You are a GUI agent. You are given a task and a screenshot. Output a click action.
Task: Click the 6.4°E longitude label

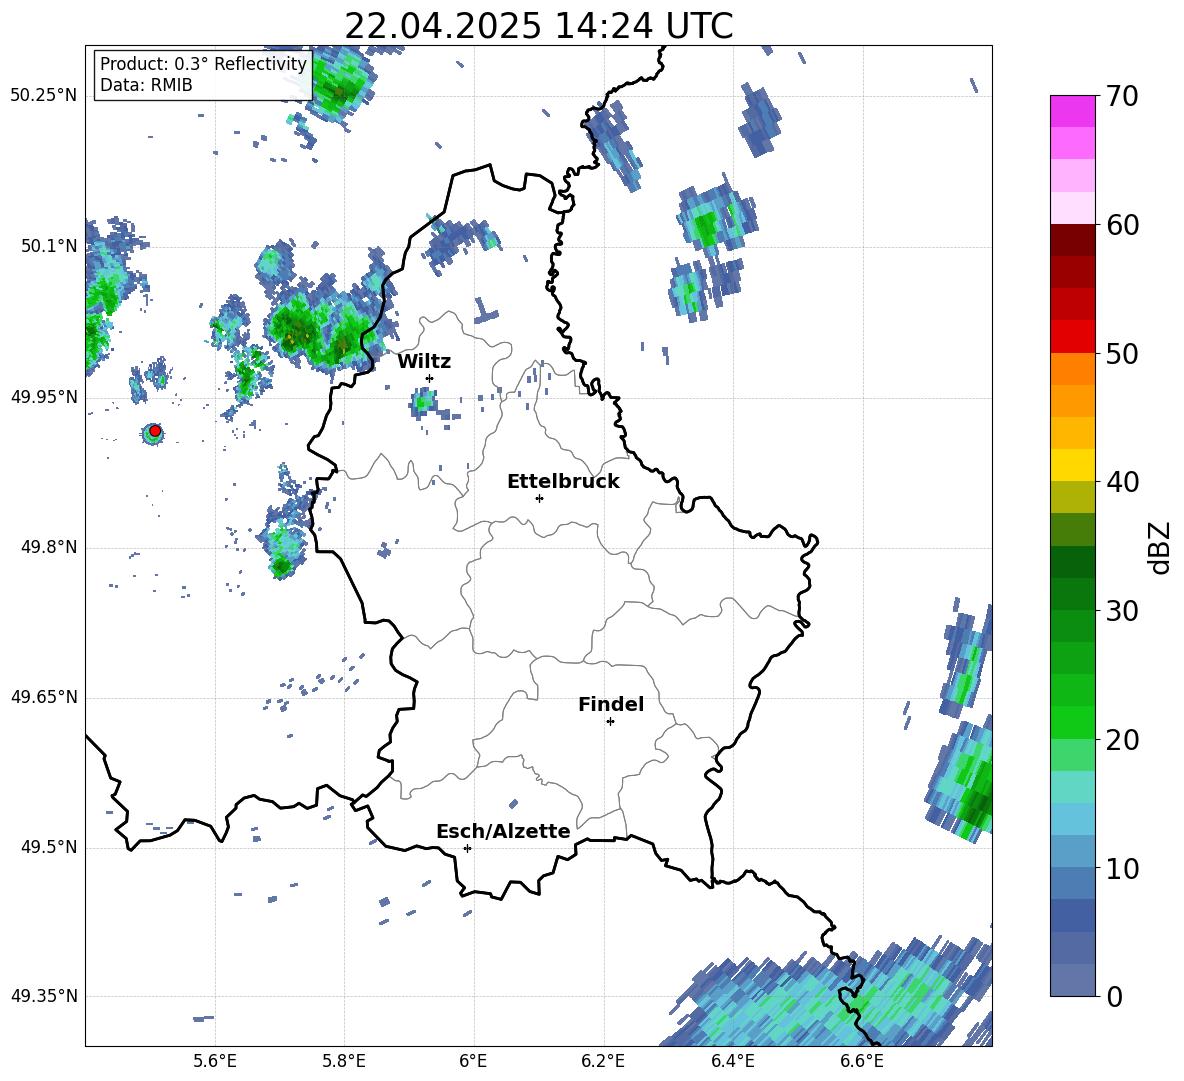tap(733, 1062)
